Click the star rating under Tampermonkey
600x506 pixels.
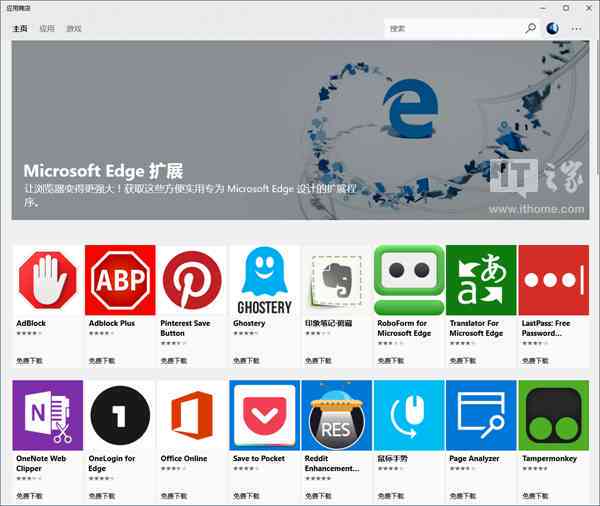pyautogui.click(x=535, y=468)
